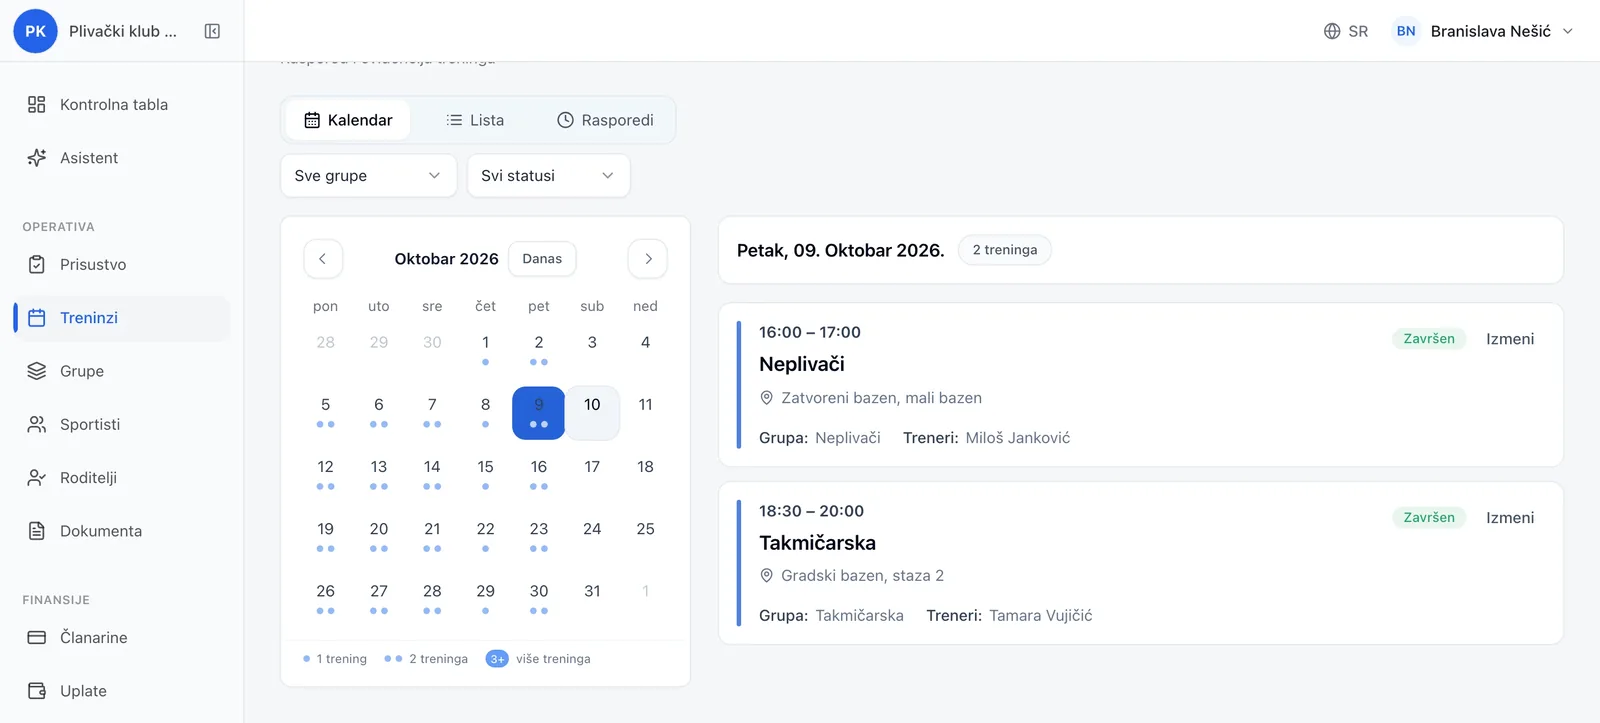This screenshot has width=1600, height=723.
Task: Select October 1 in the calendar
Action: (485, 350)
